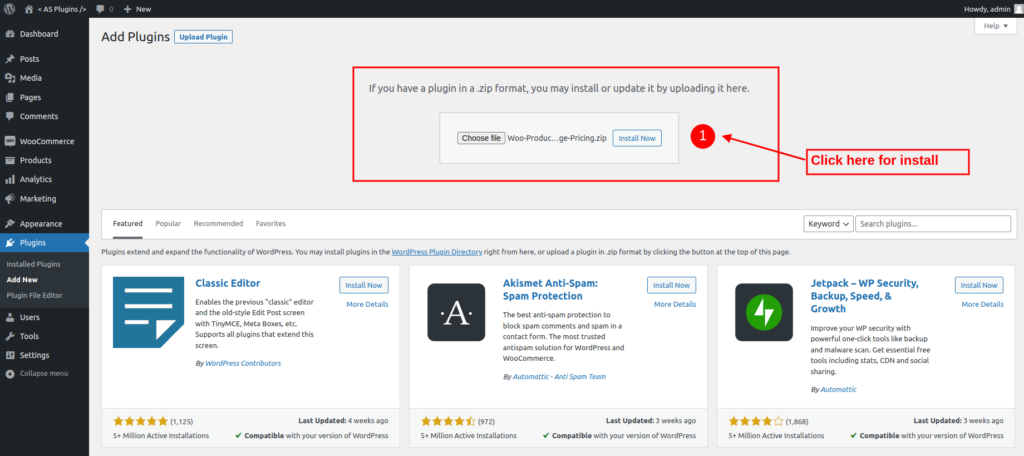Open the Keyword search type dropdown
Image resolution: width=1024 pixels, height=456 pixels.
[828, 223]
